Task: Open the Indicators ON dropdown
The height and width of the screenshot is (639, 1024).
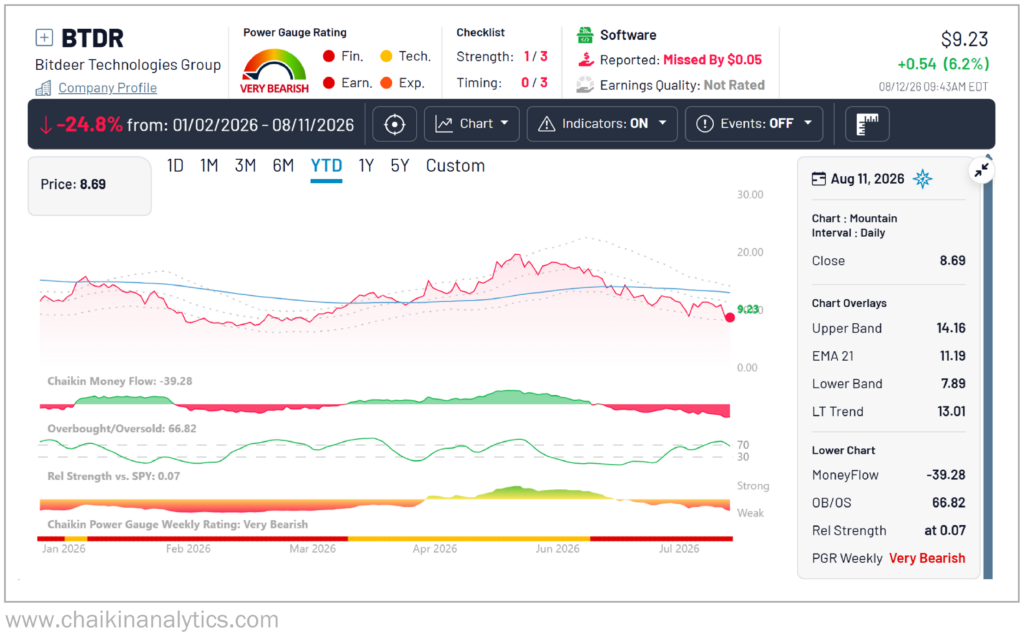Action: pyautogui.click(x=602, y=124)
